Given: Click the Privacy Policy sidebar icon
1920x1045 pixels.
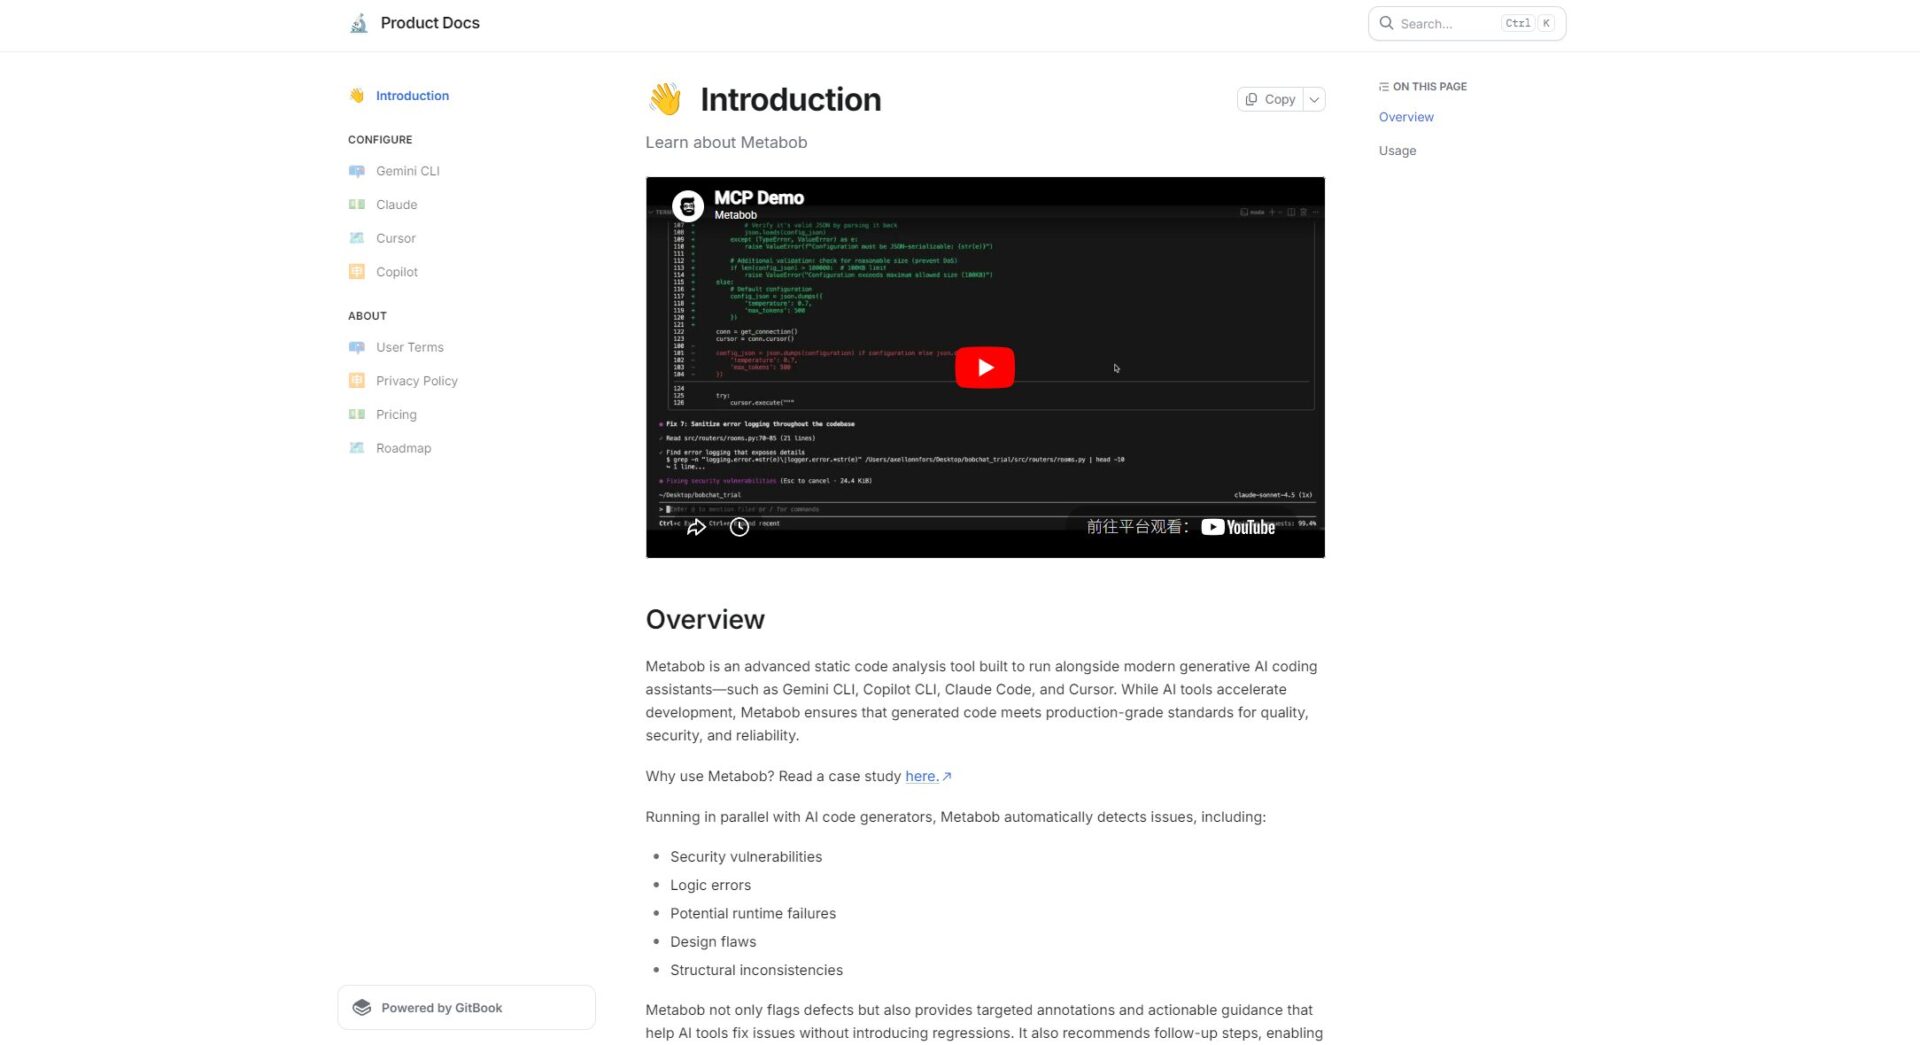Looking at the screenshot, I should [x=357, y=381].
